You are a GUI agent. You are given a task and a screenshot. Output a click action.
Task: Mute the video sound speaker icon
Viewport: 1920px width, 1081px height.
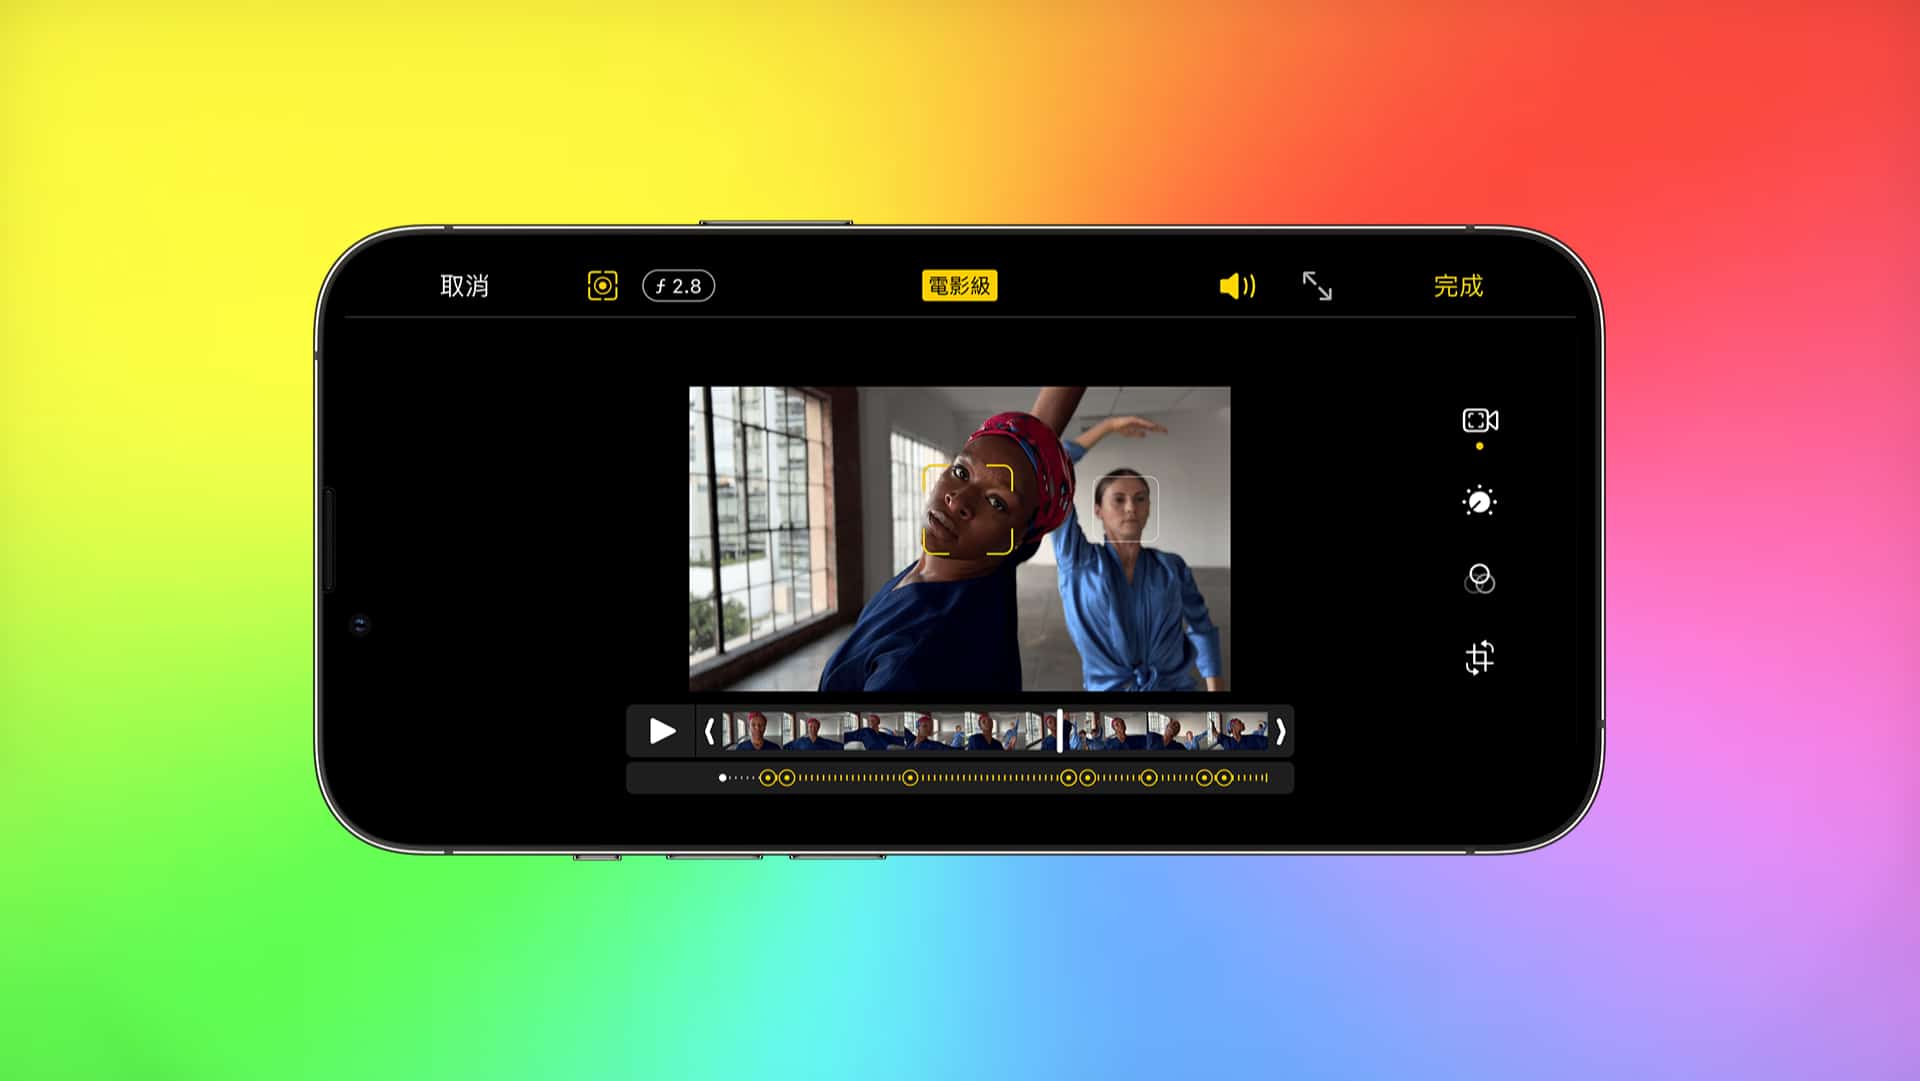pos(1237,286)
